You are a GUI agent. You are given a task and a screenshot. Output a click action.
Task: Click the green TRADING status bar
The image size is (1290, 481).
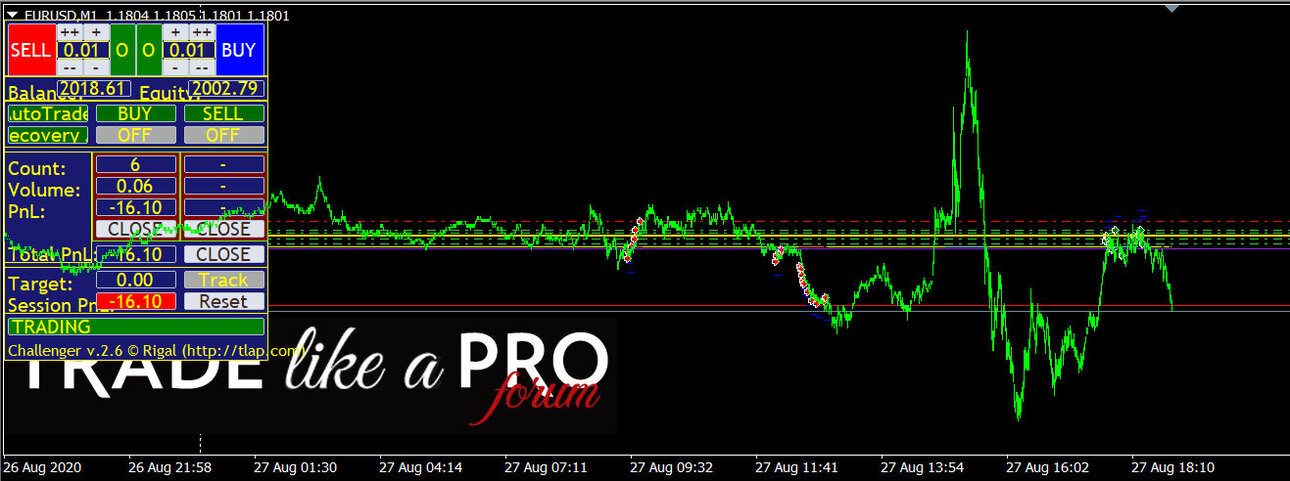[136, 327]
